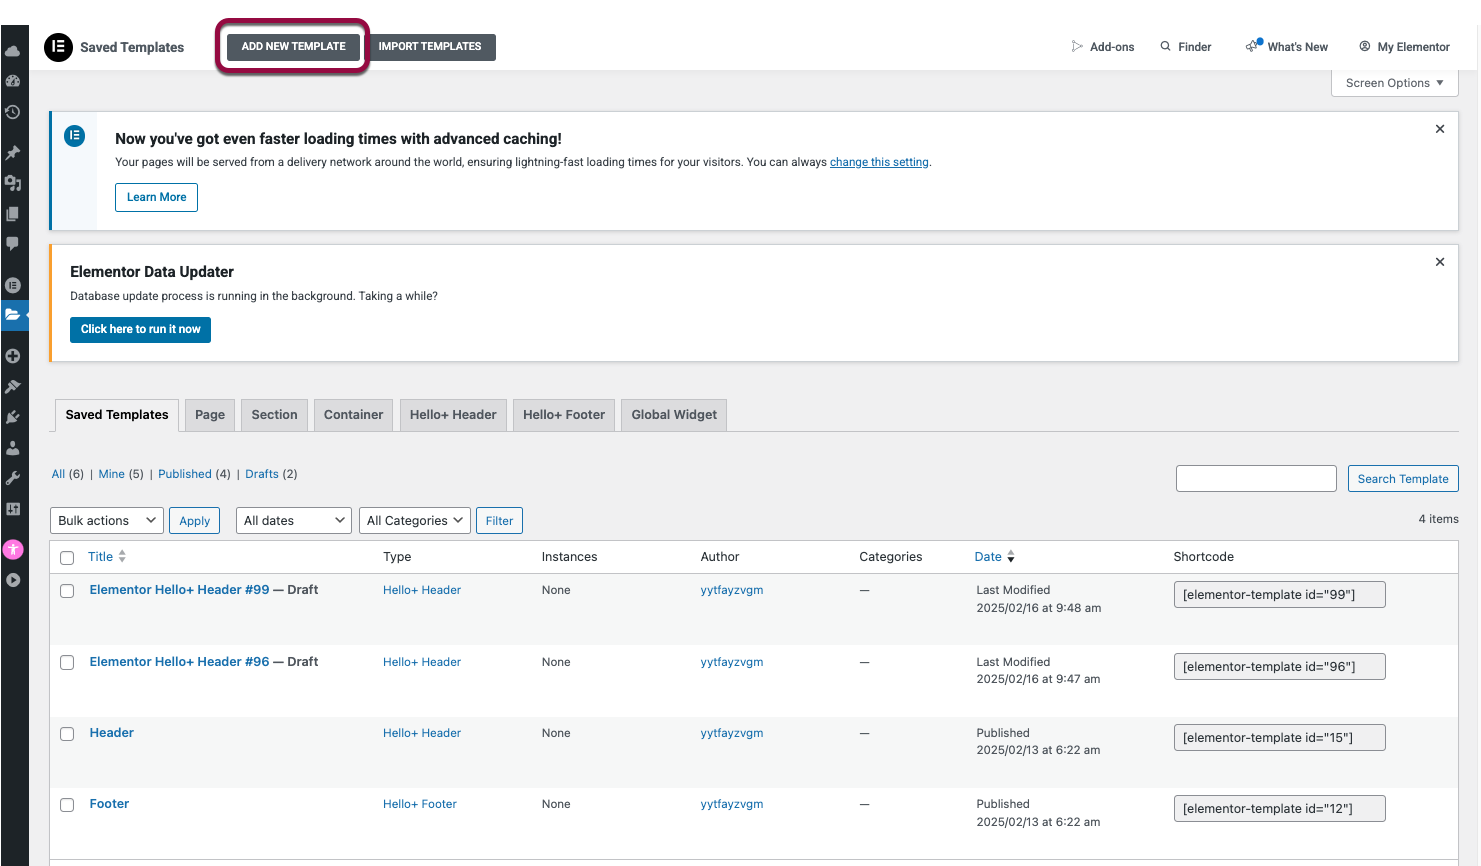The height and width of the screenshot is (866, 1481).
Task: Click the Elementor logo beside Saved Templates
Action: 58,47
